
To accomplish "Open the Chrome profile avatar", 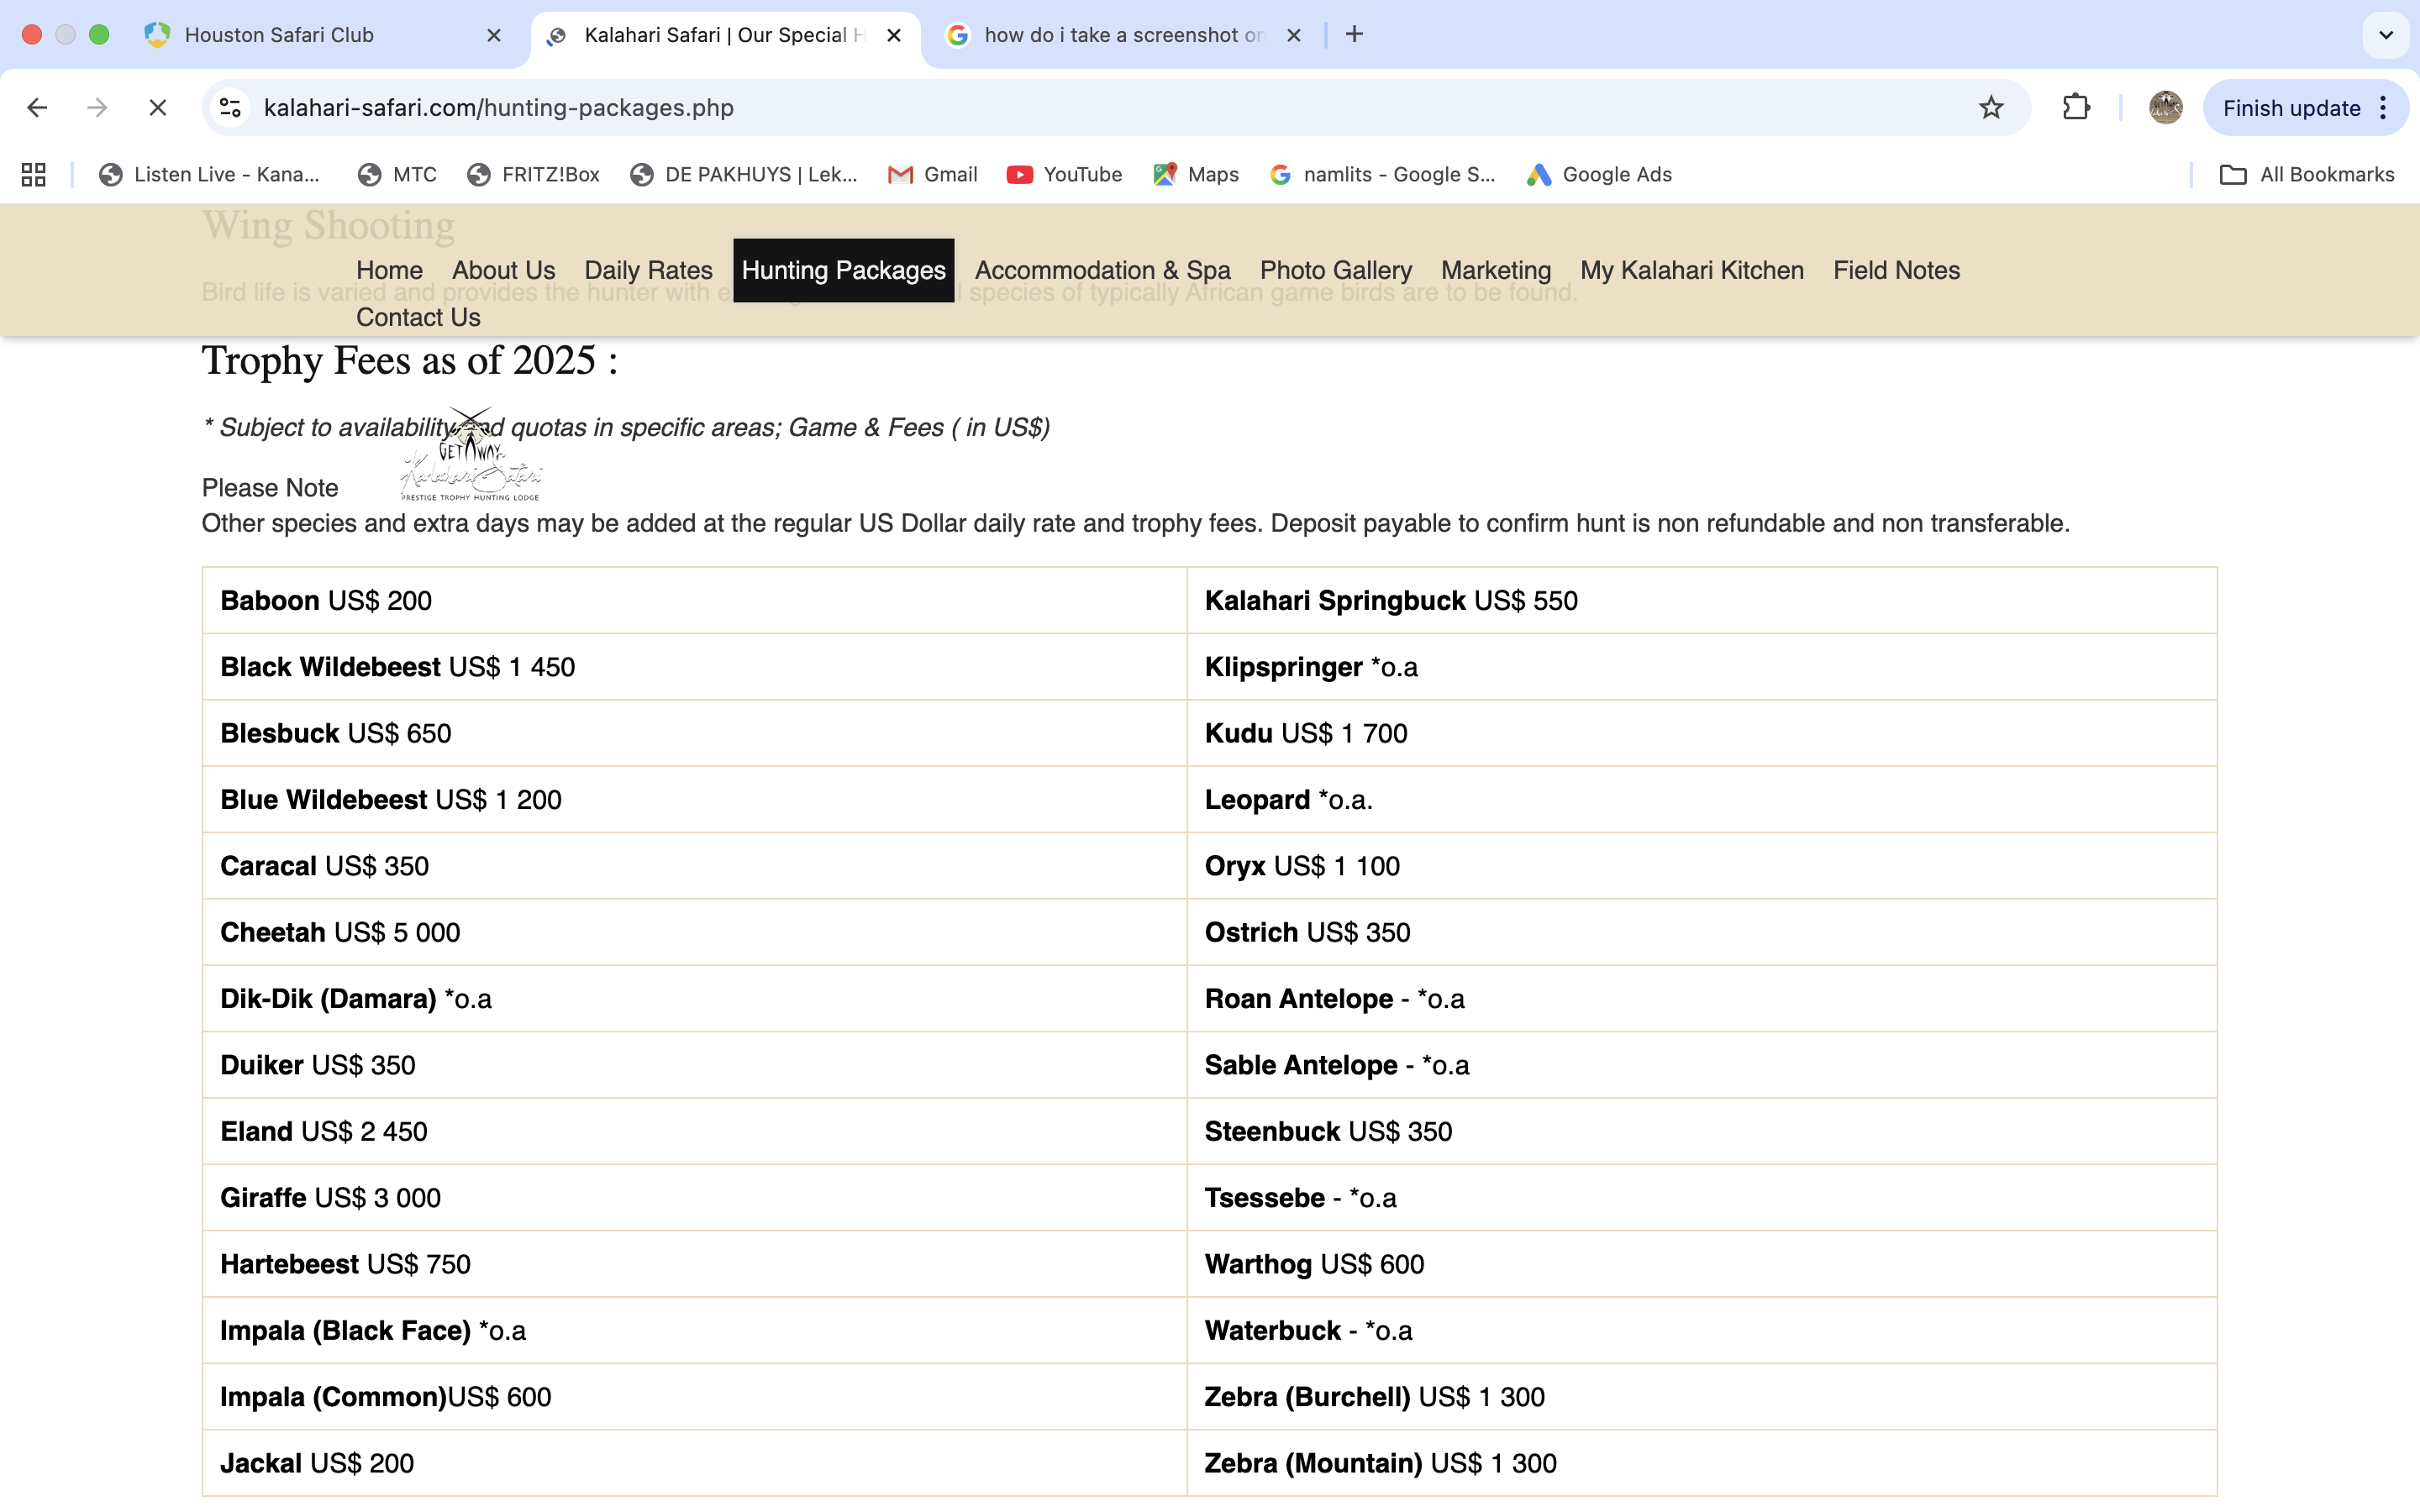I will tap(2165, 108).
